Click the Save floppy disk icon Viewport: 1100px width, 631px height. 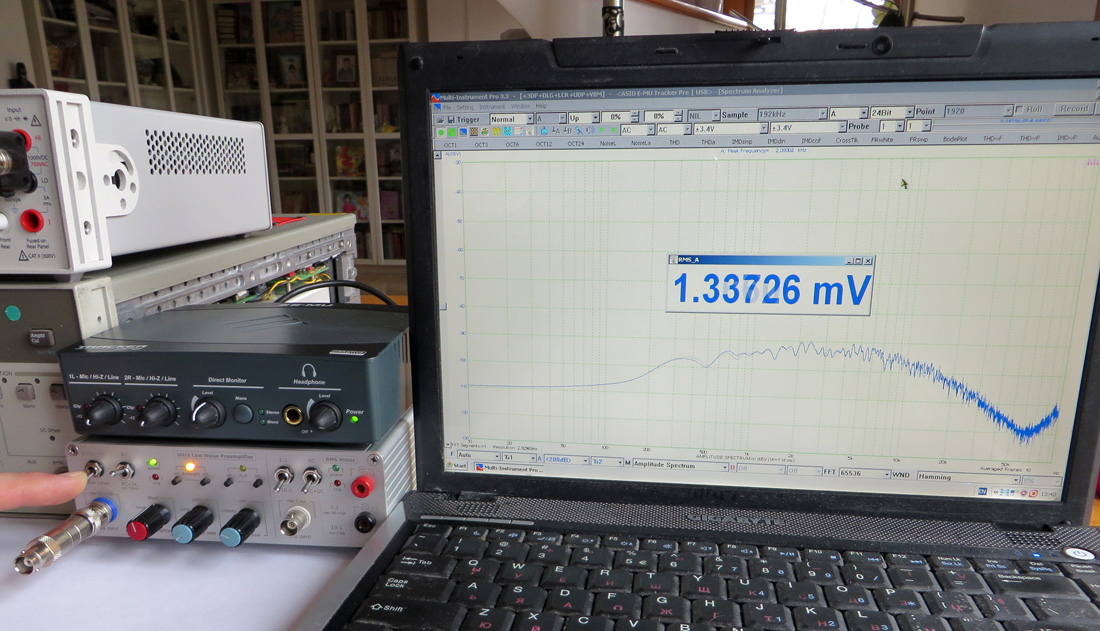451,119
